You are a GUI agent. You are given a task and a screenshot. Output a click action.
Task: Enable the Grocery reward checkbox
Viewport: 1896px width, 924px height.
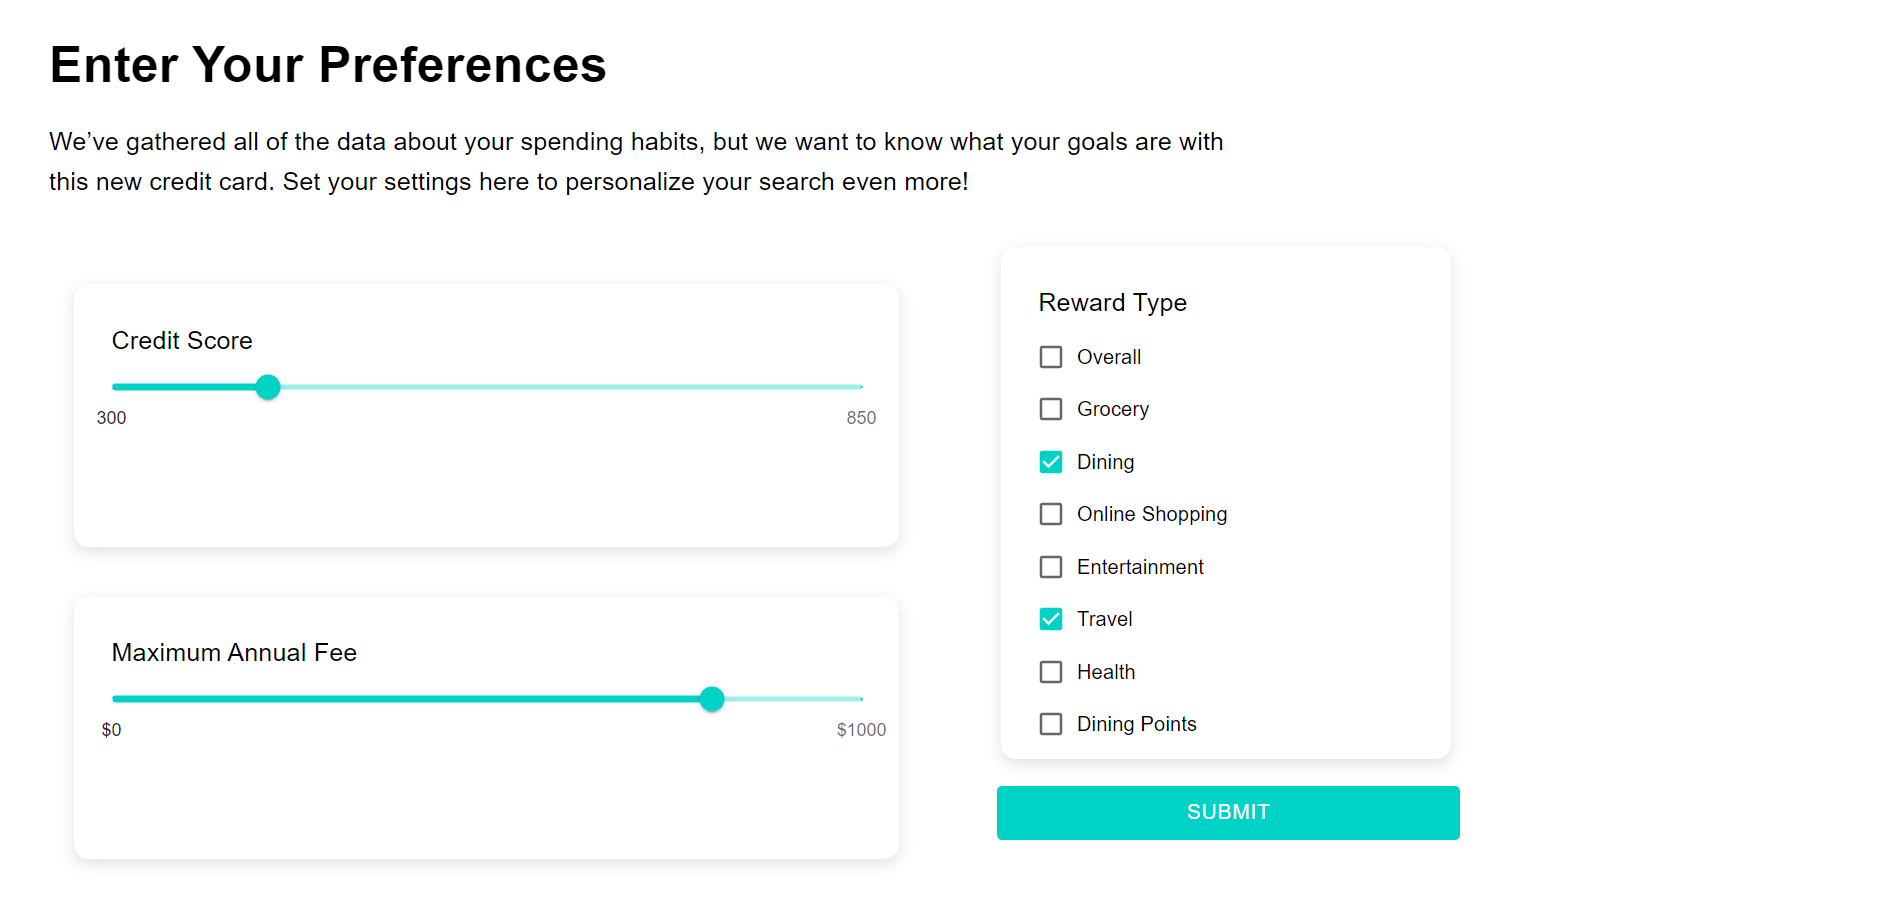[x=1050, y=409]
